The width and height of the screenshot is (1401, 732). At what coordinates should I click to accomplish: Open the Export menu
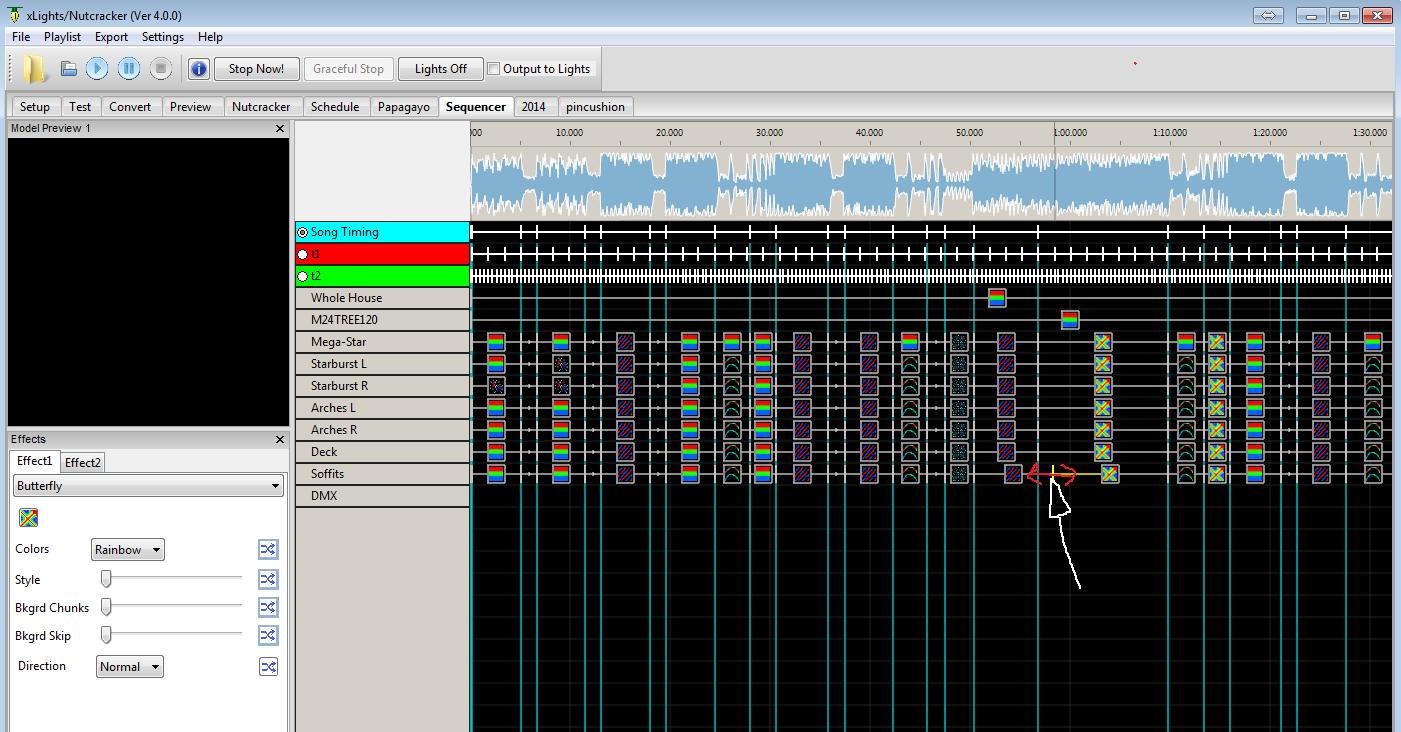click(111, 37)
